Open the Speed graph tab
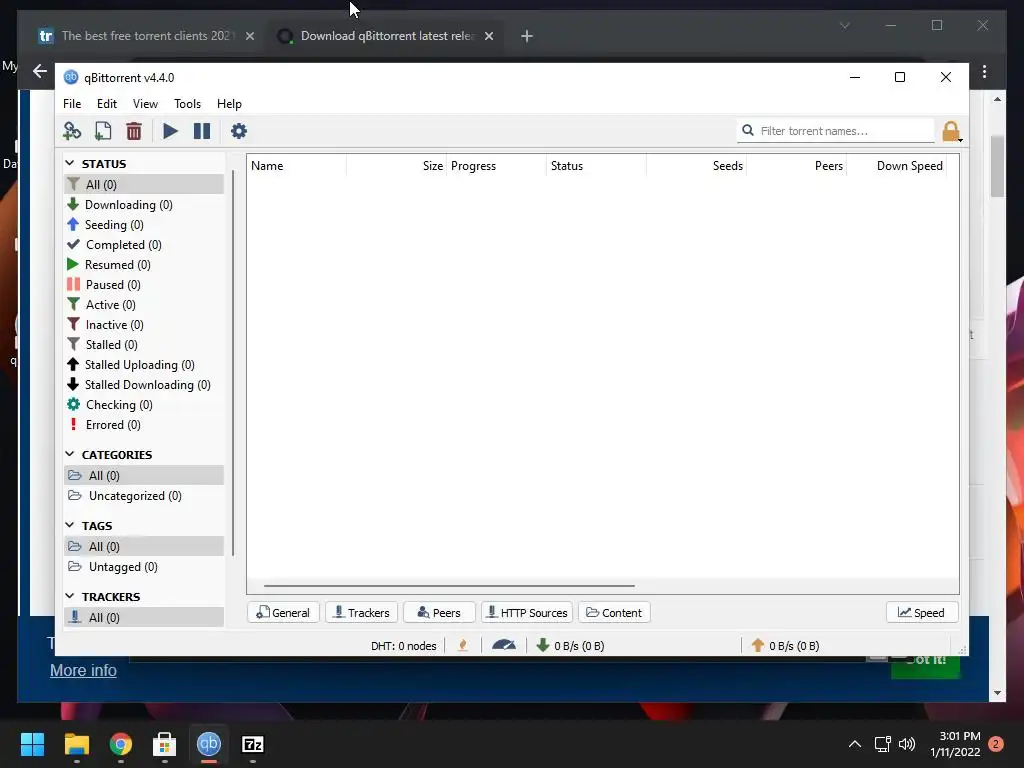 click(x=921, y=613)
